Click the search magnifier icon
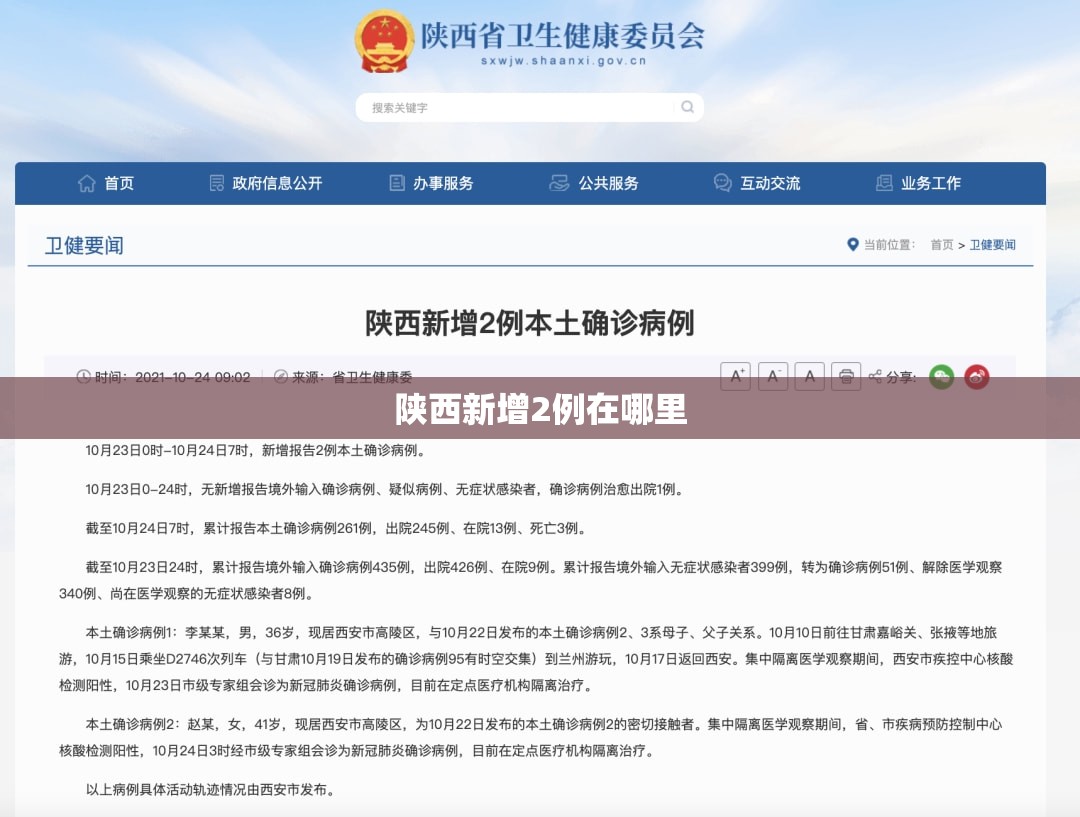1080x817 pixels. [687, 107]
